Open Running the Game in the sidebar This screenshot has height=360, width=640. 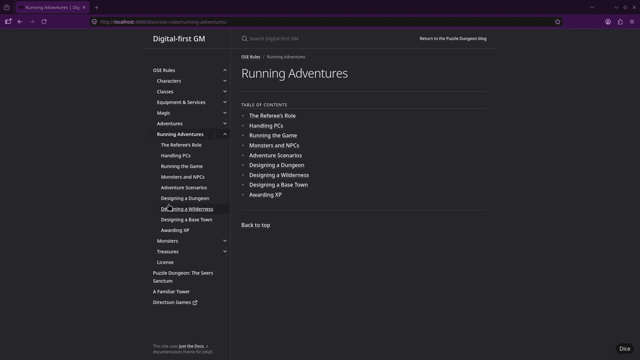(182, 166)
